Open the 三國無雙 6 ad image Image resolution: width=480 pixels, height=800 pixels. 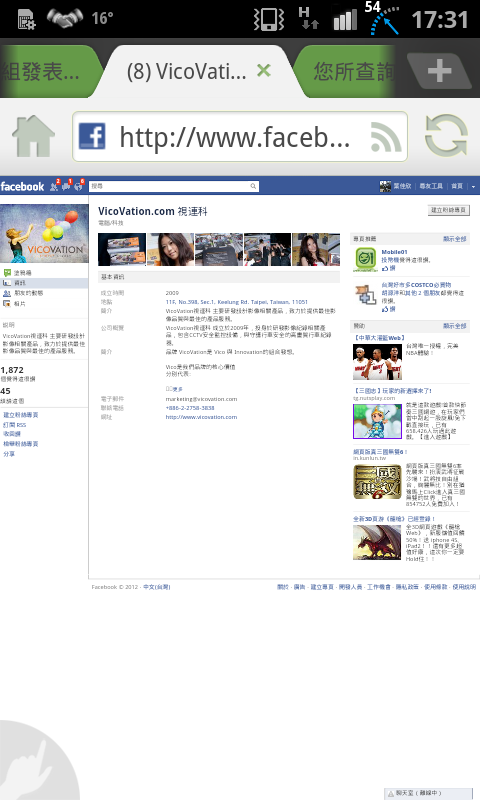[377, 482]
